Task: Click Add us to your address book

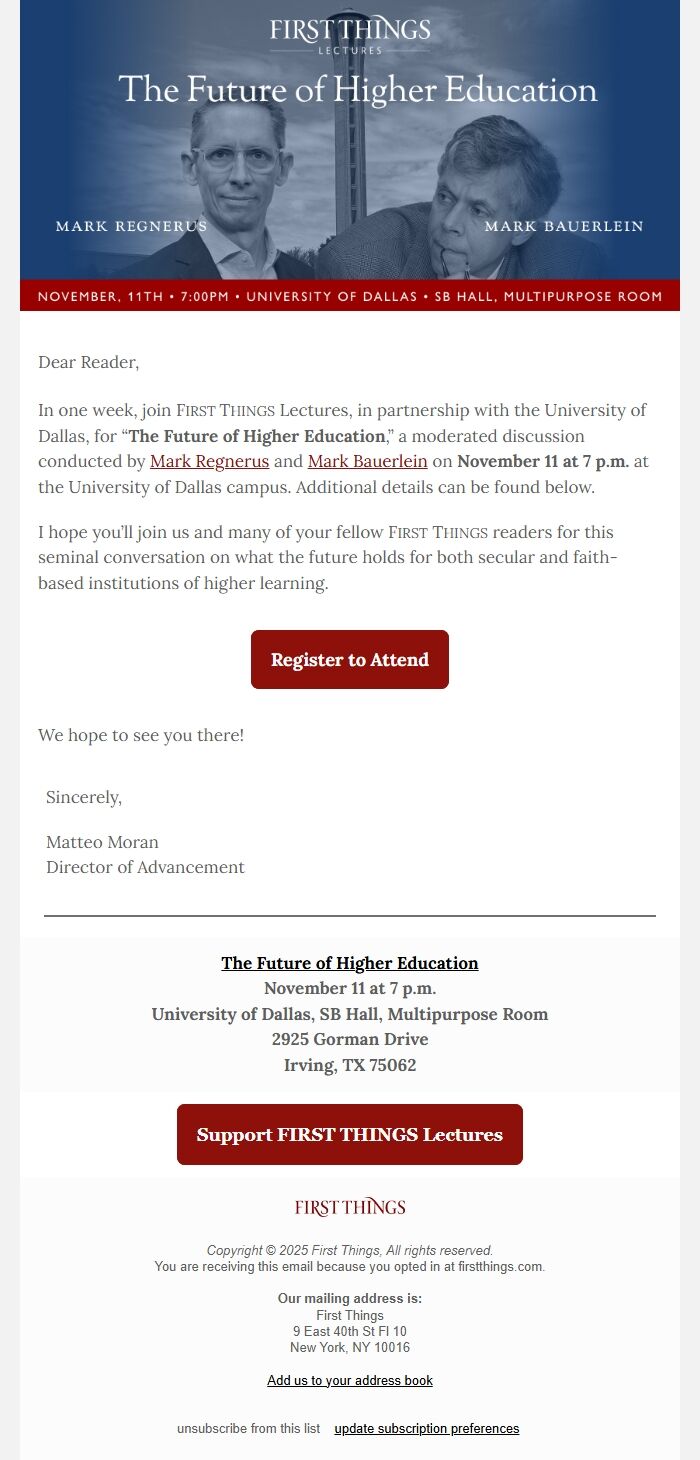Action: pyautogui.click(x=349, y=1380)
